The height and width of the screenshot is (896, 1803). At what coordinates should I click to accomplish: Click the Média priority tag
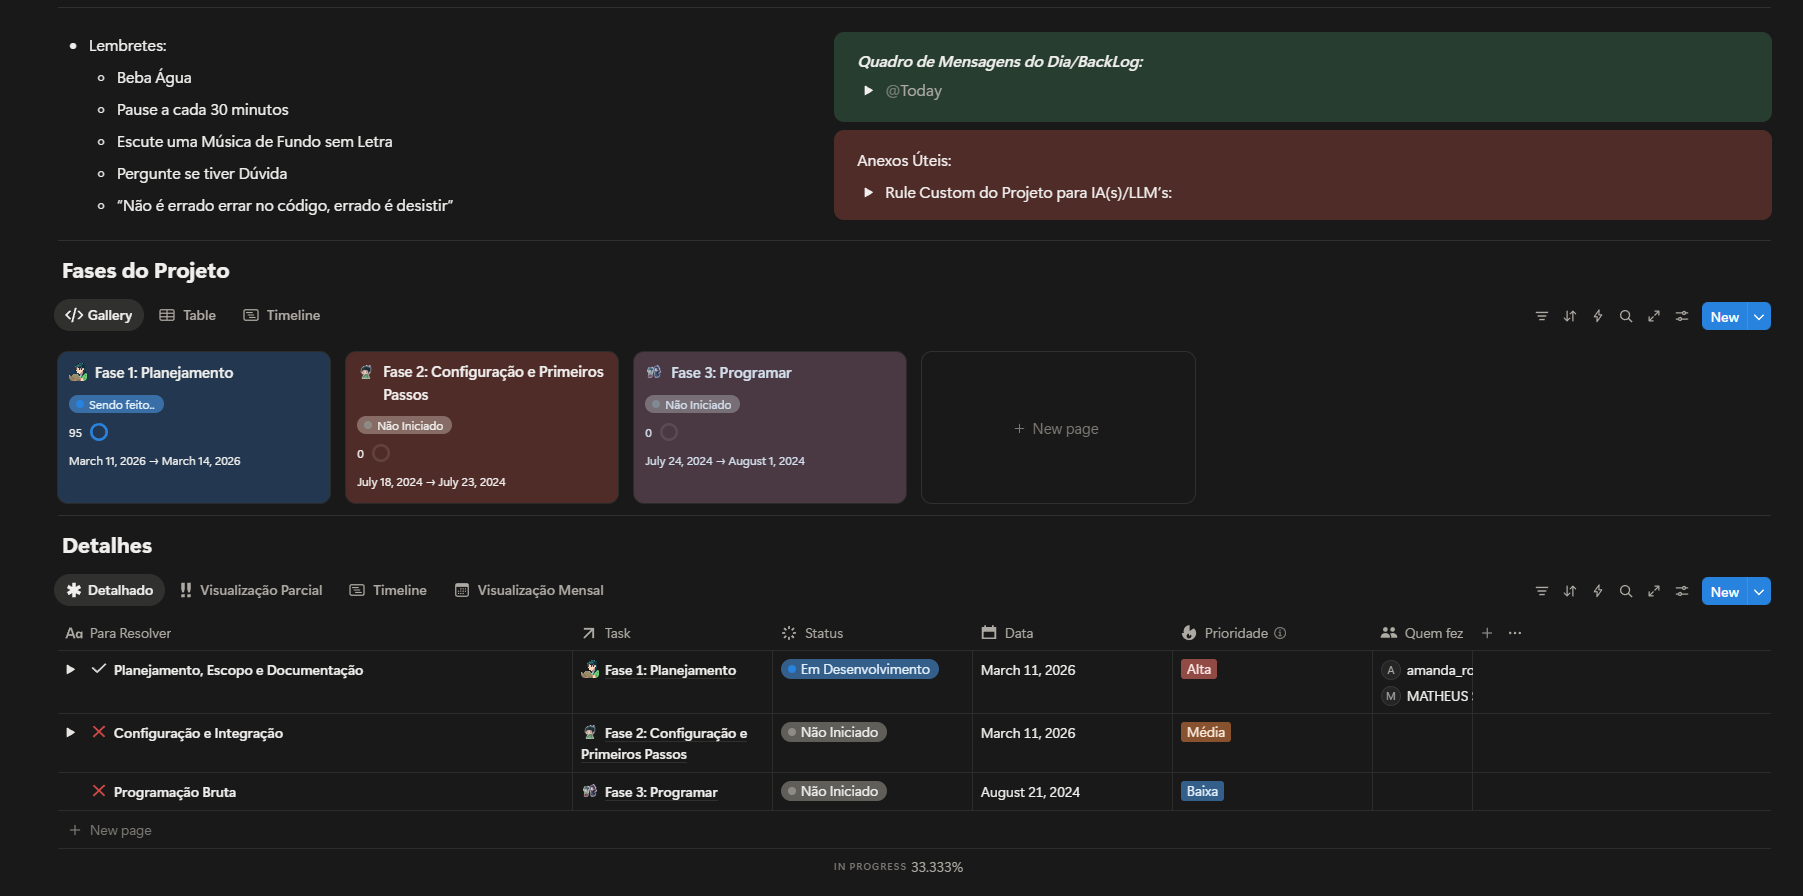click(x=1206, y=732)
